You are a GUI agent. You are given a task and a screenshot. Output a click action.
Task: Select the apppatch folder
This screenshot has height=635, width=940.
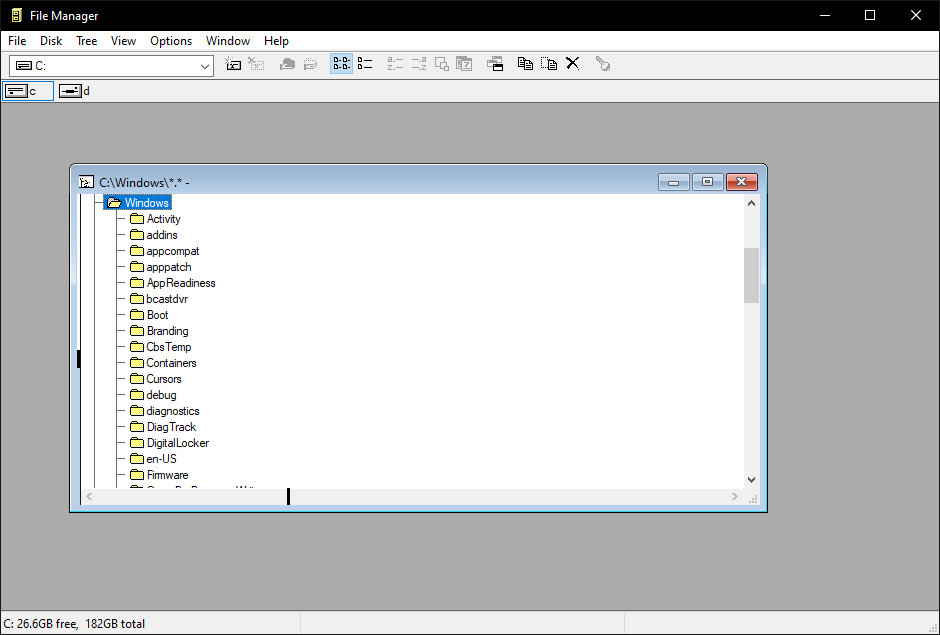pos(161,267)
